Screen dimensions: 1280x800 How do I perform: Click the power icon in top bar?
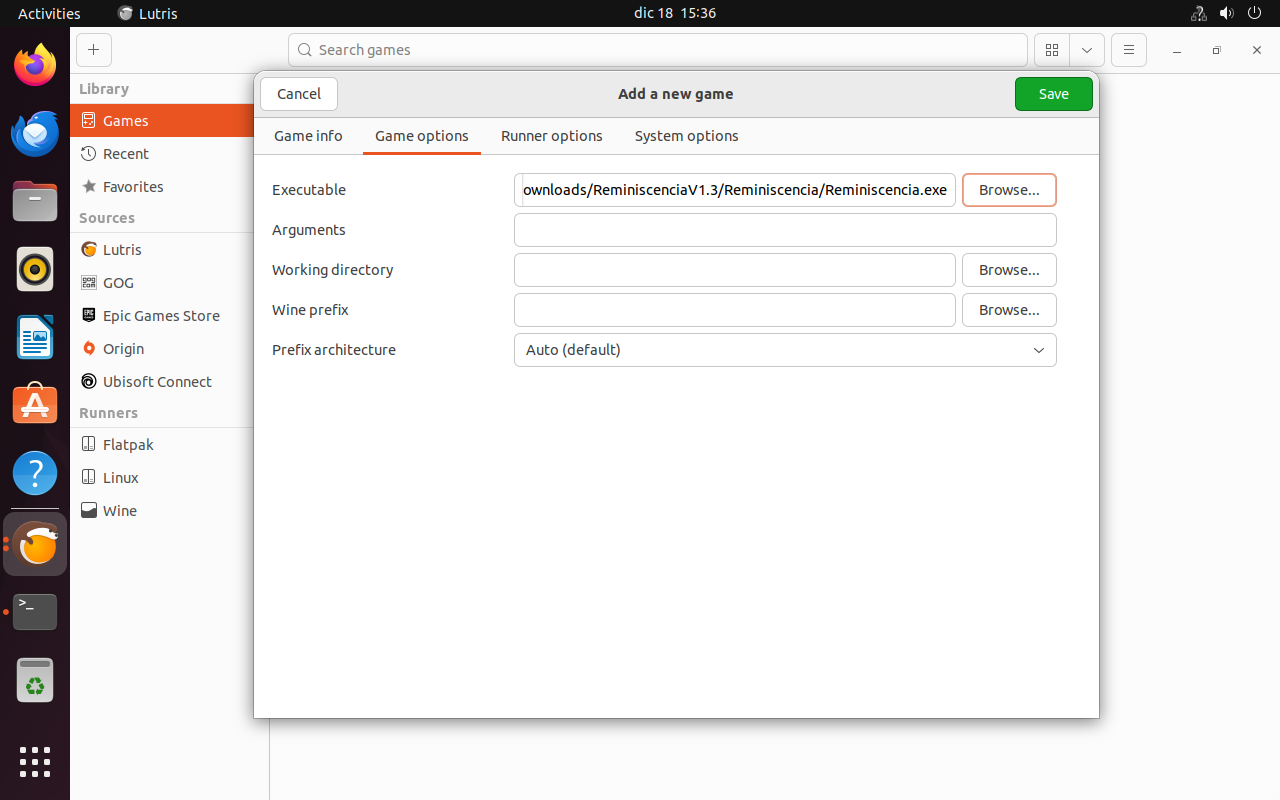click(1255, 13)
